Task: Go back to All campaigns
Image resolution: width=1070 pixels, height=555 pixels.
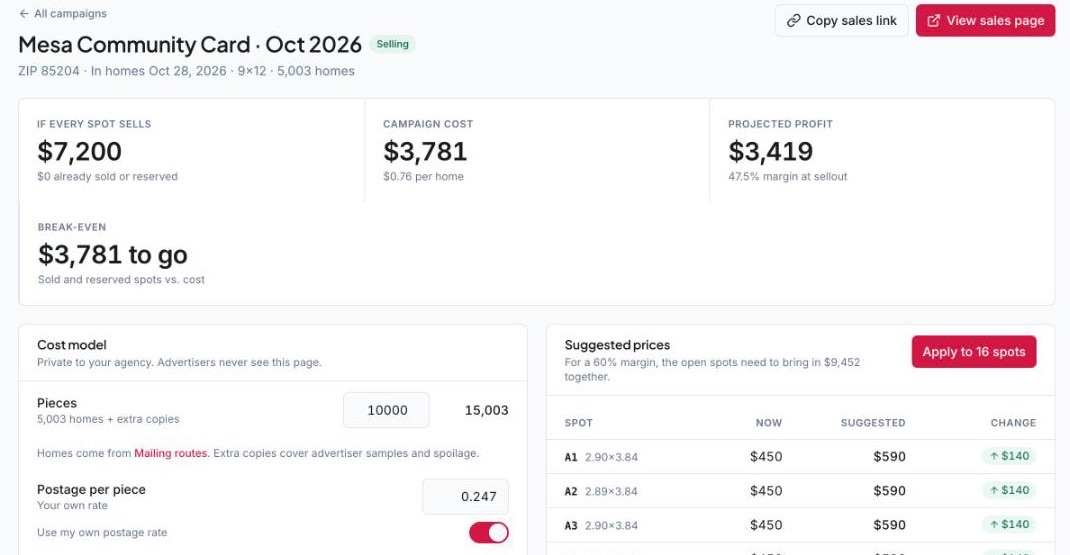Action: click(x=63, y=14)
